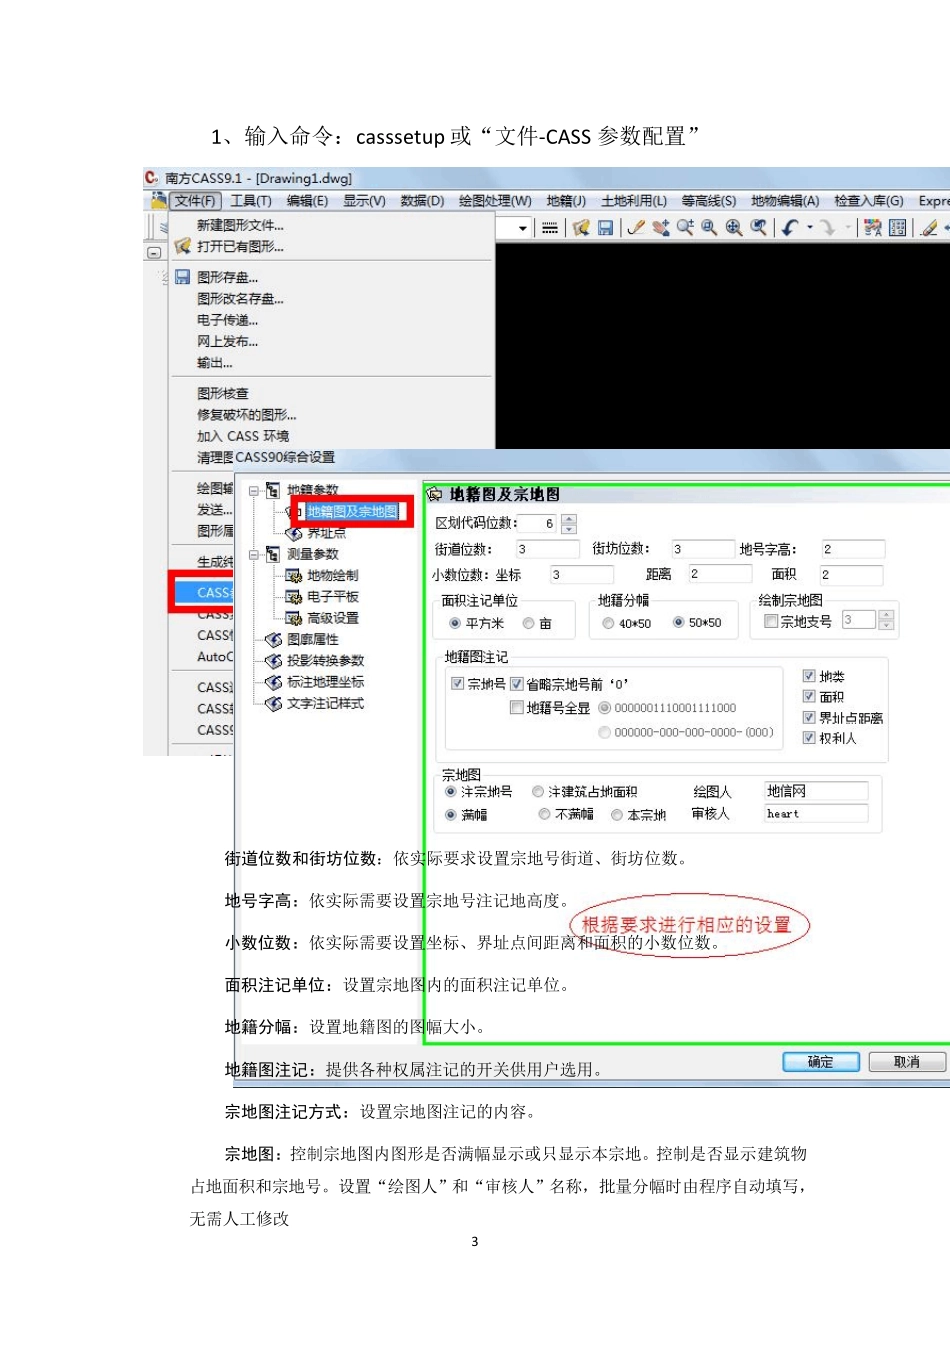Click the grid table icon in the toolbar
Image resolution: width=950 pixels, height=1345 pixels.
pyautogui.click(x=898, y=228)
